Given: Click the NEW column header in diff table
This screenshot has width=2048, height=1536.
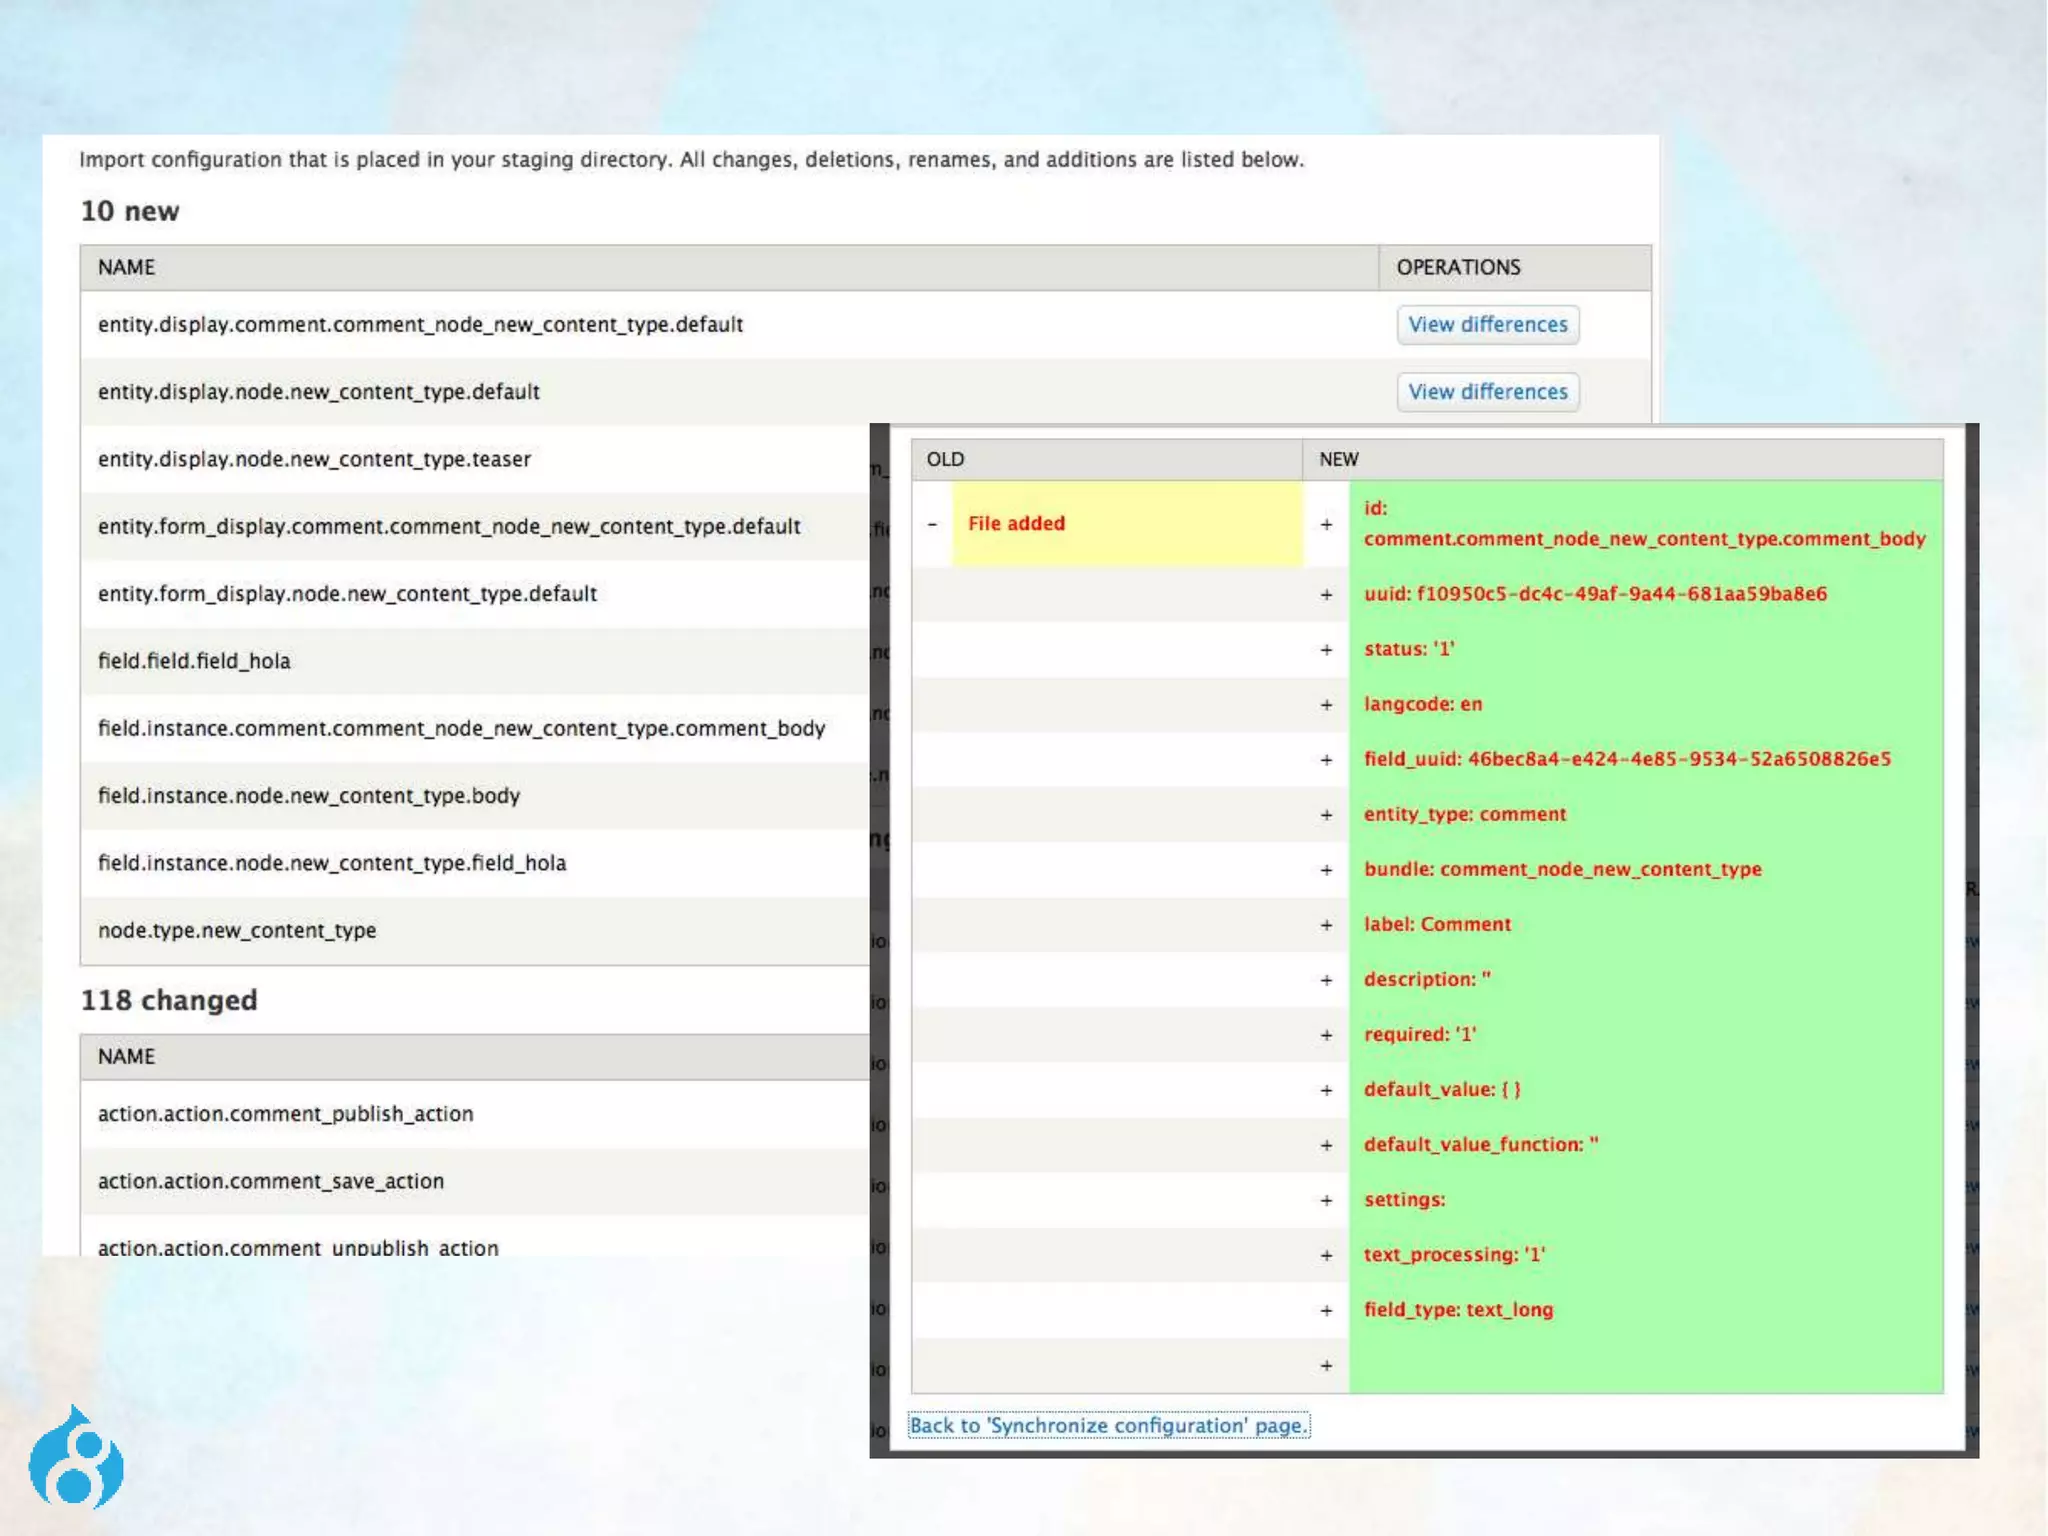Looking at the screenshot, I should coord(1338,459).
